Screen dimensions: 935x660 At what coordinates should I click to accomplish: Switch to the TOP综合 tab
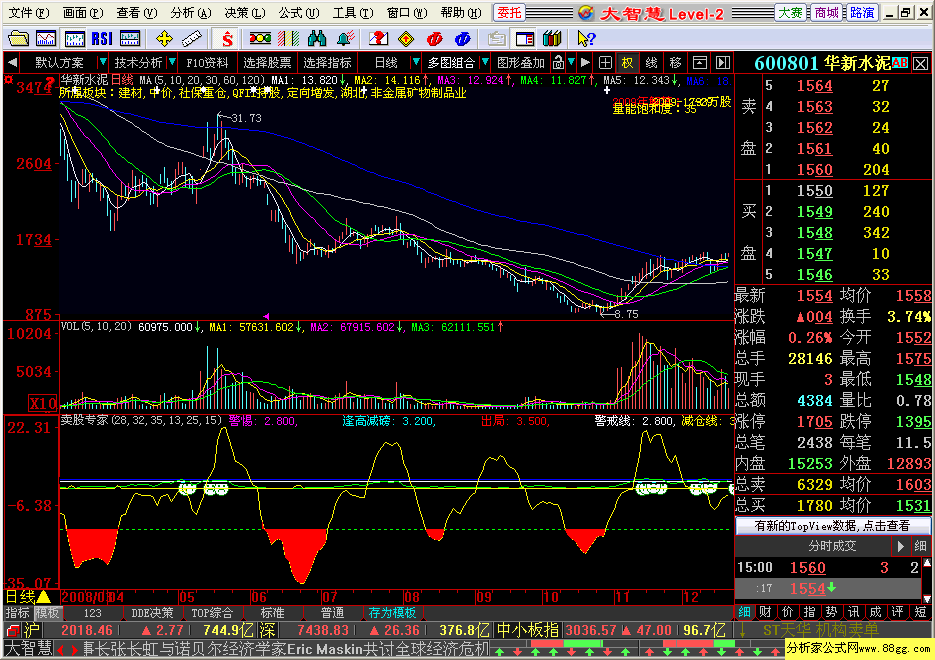coord(212,613)
